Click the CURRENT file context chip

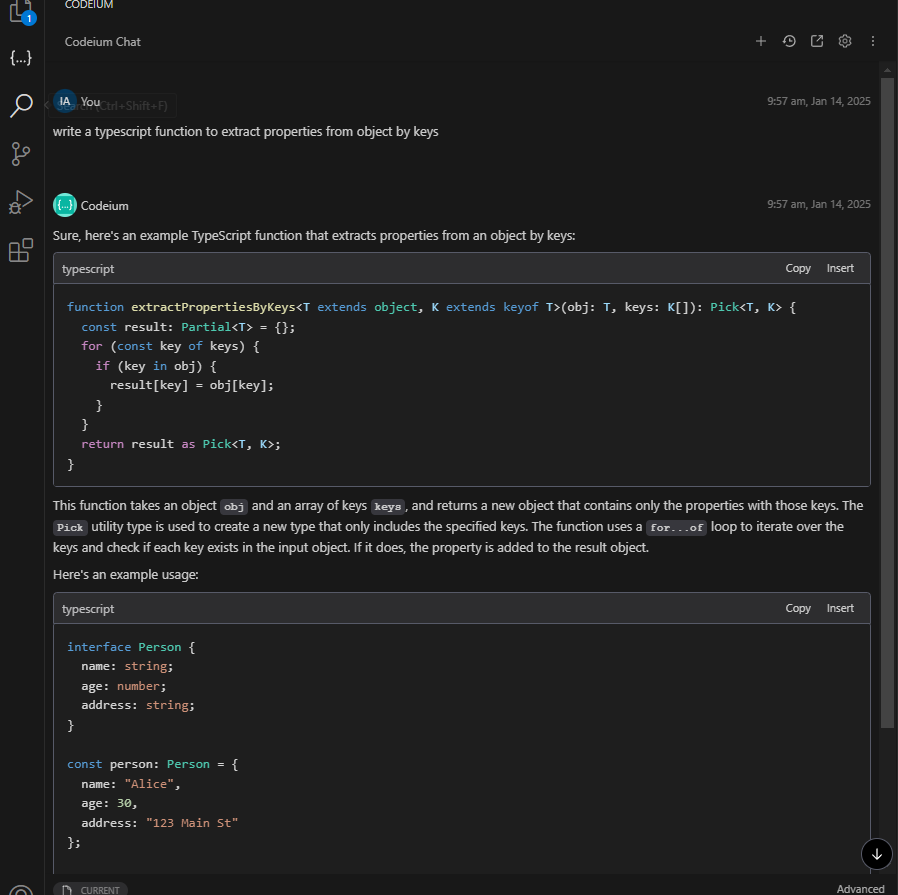click(92, 889)
